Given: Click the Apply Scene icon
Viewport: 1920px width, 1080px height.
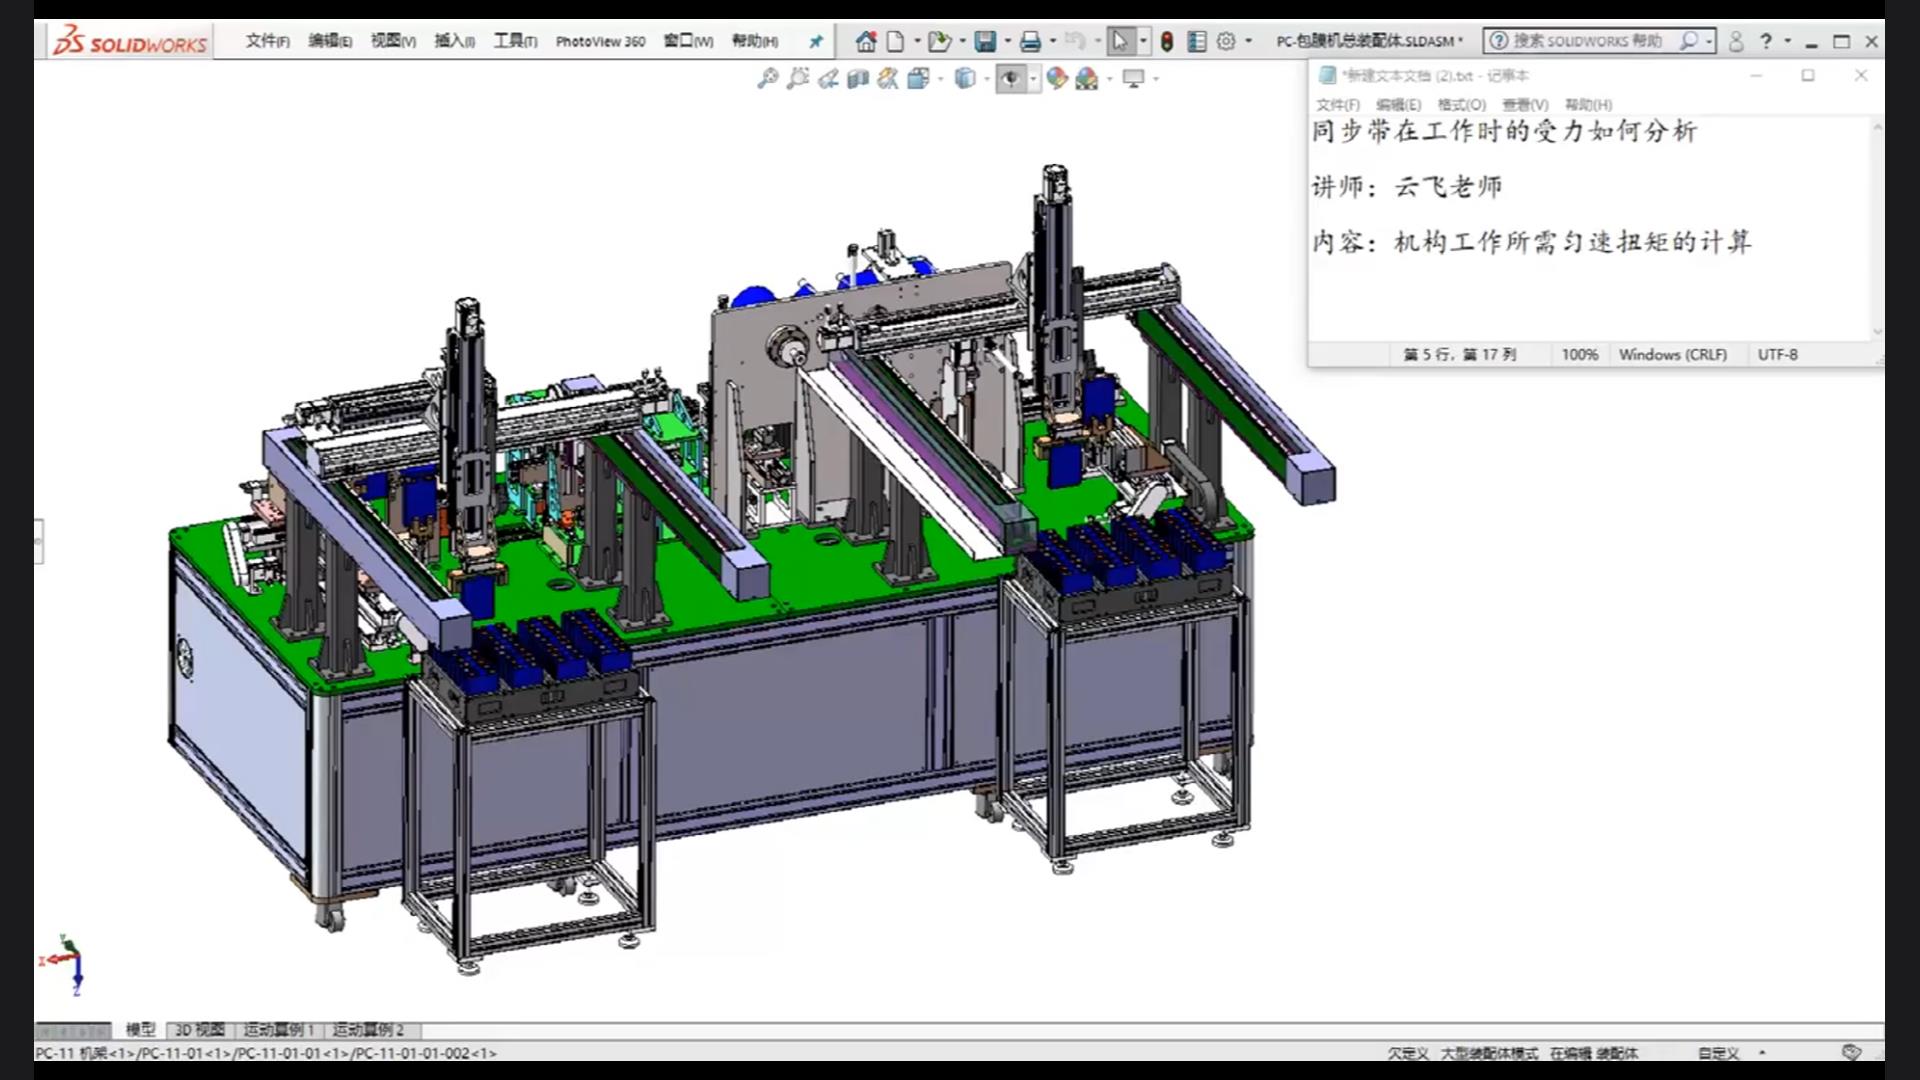Looking at the screenshot, I should point(1087,78).
